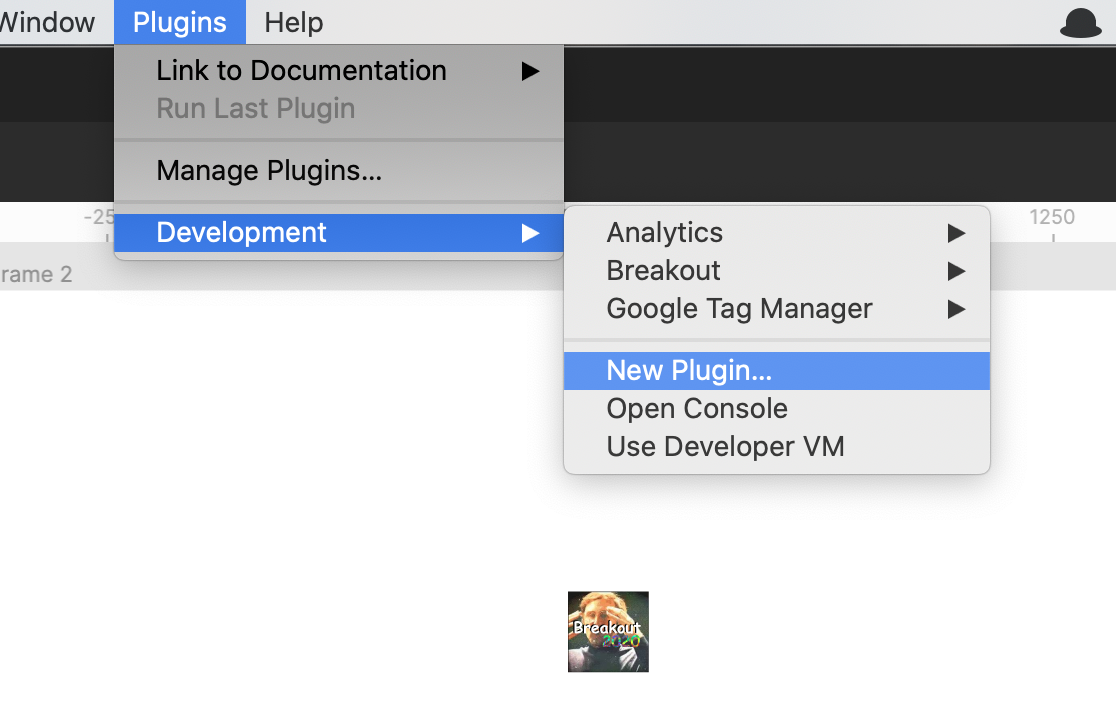
Task: Select the Development menu entry
Action: click(x=339, y=233)
